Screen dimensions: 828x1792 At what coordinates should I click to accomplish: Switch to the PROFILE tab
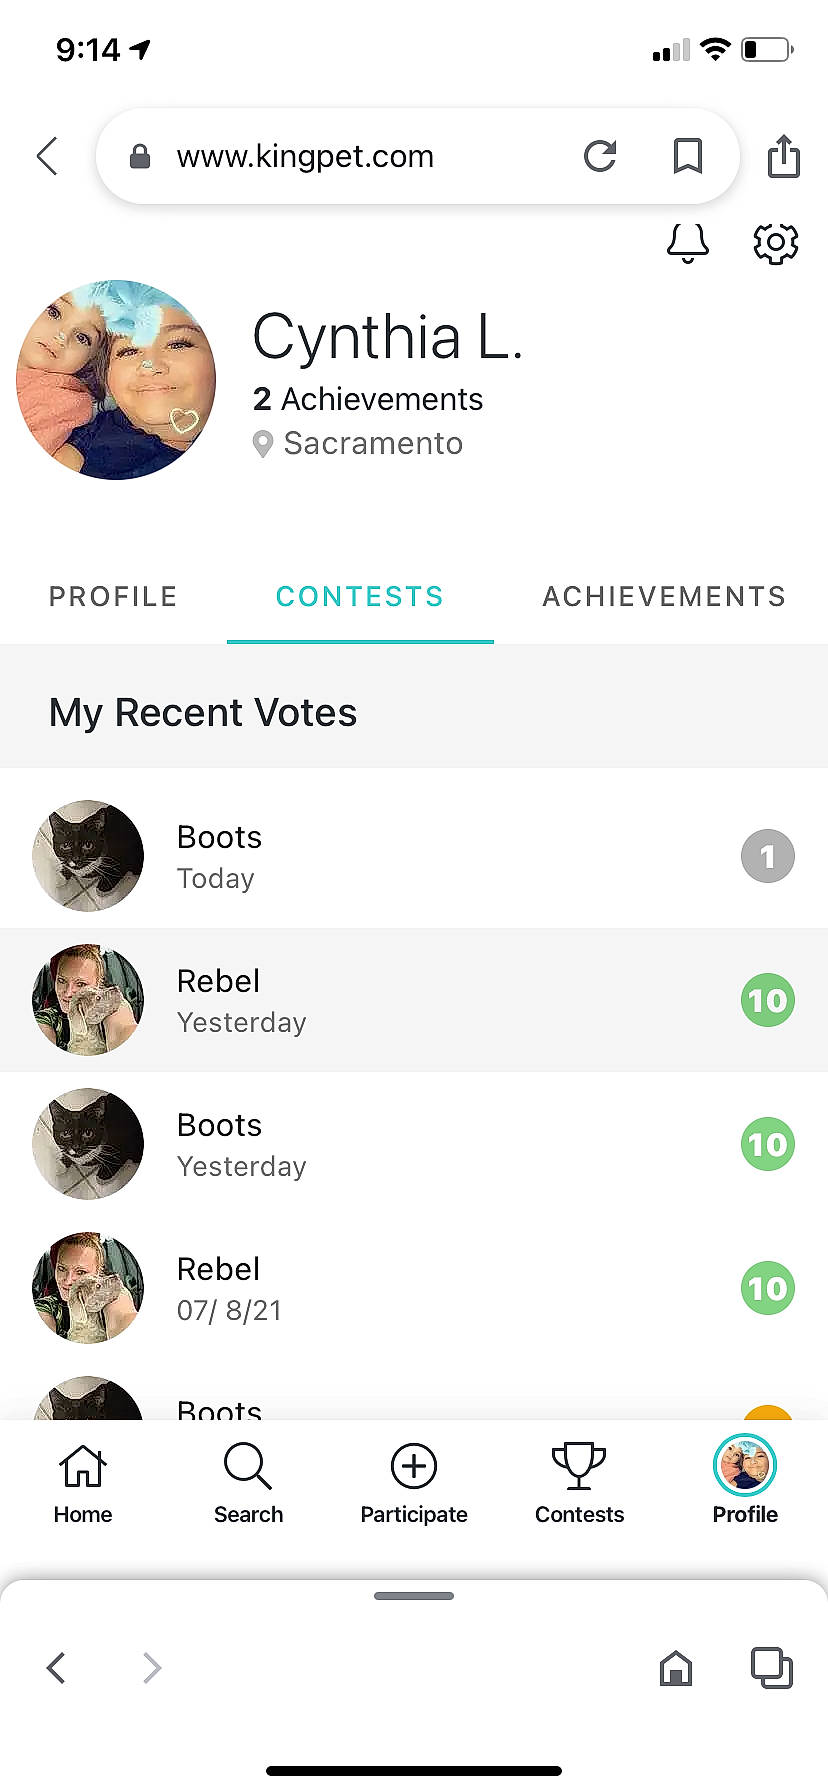(113, 597)
